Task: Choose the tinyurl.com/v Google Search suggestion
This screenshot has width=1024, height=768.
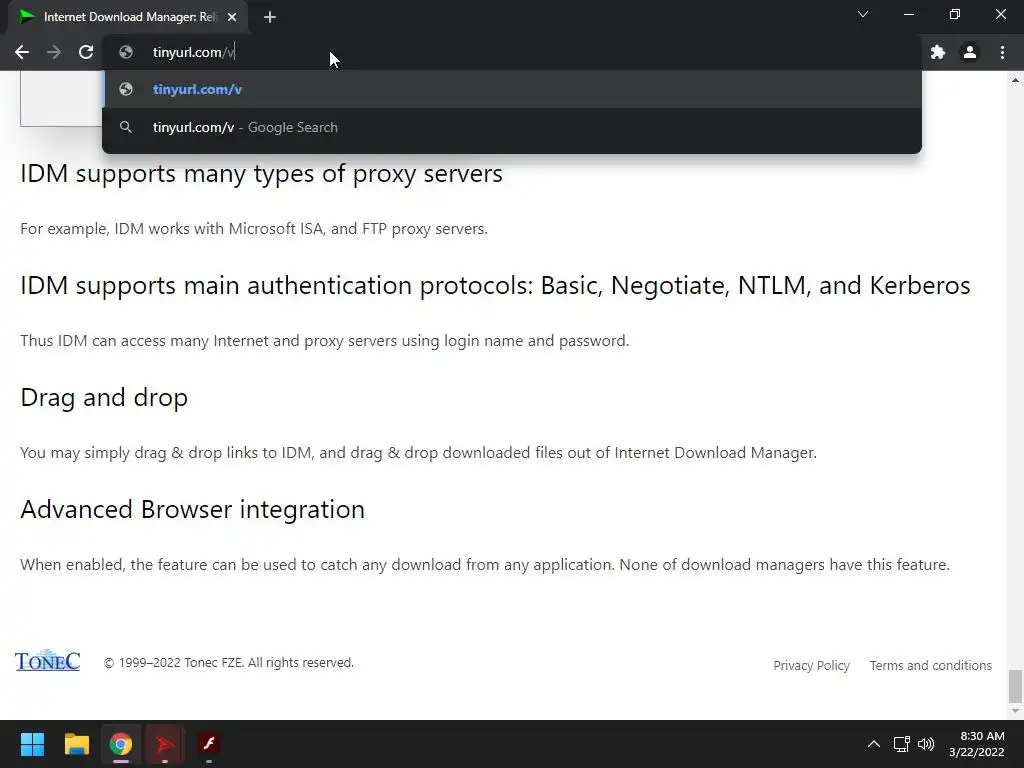Action: [512, 127]
